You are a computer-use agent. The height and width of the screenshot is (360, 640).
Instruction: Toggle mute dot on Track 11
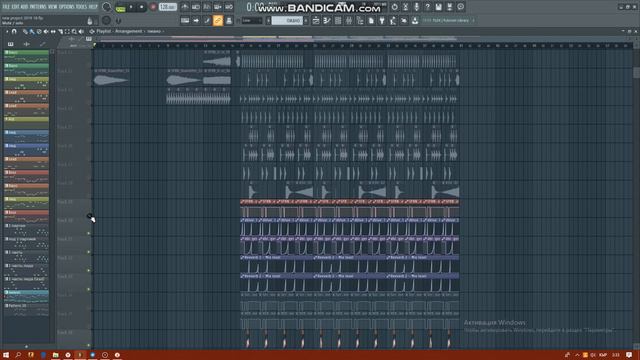tap(89, 252)
